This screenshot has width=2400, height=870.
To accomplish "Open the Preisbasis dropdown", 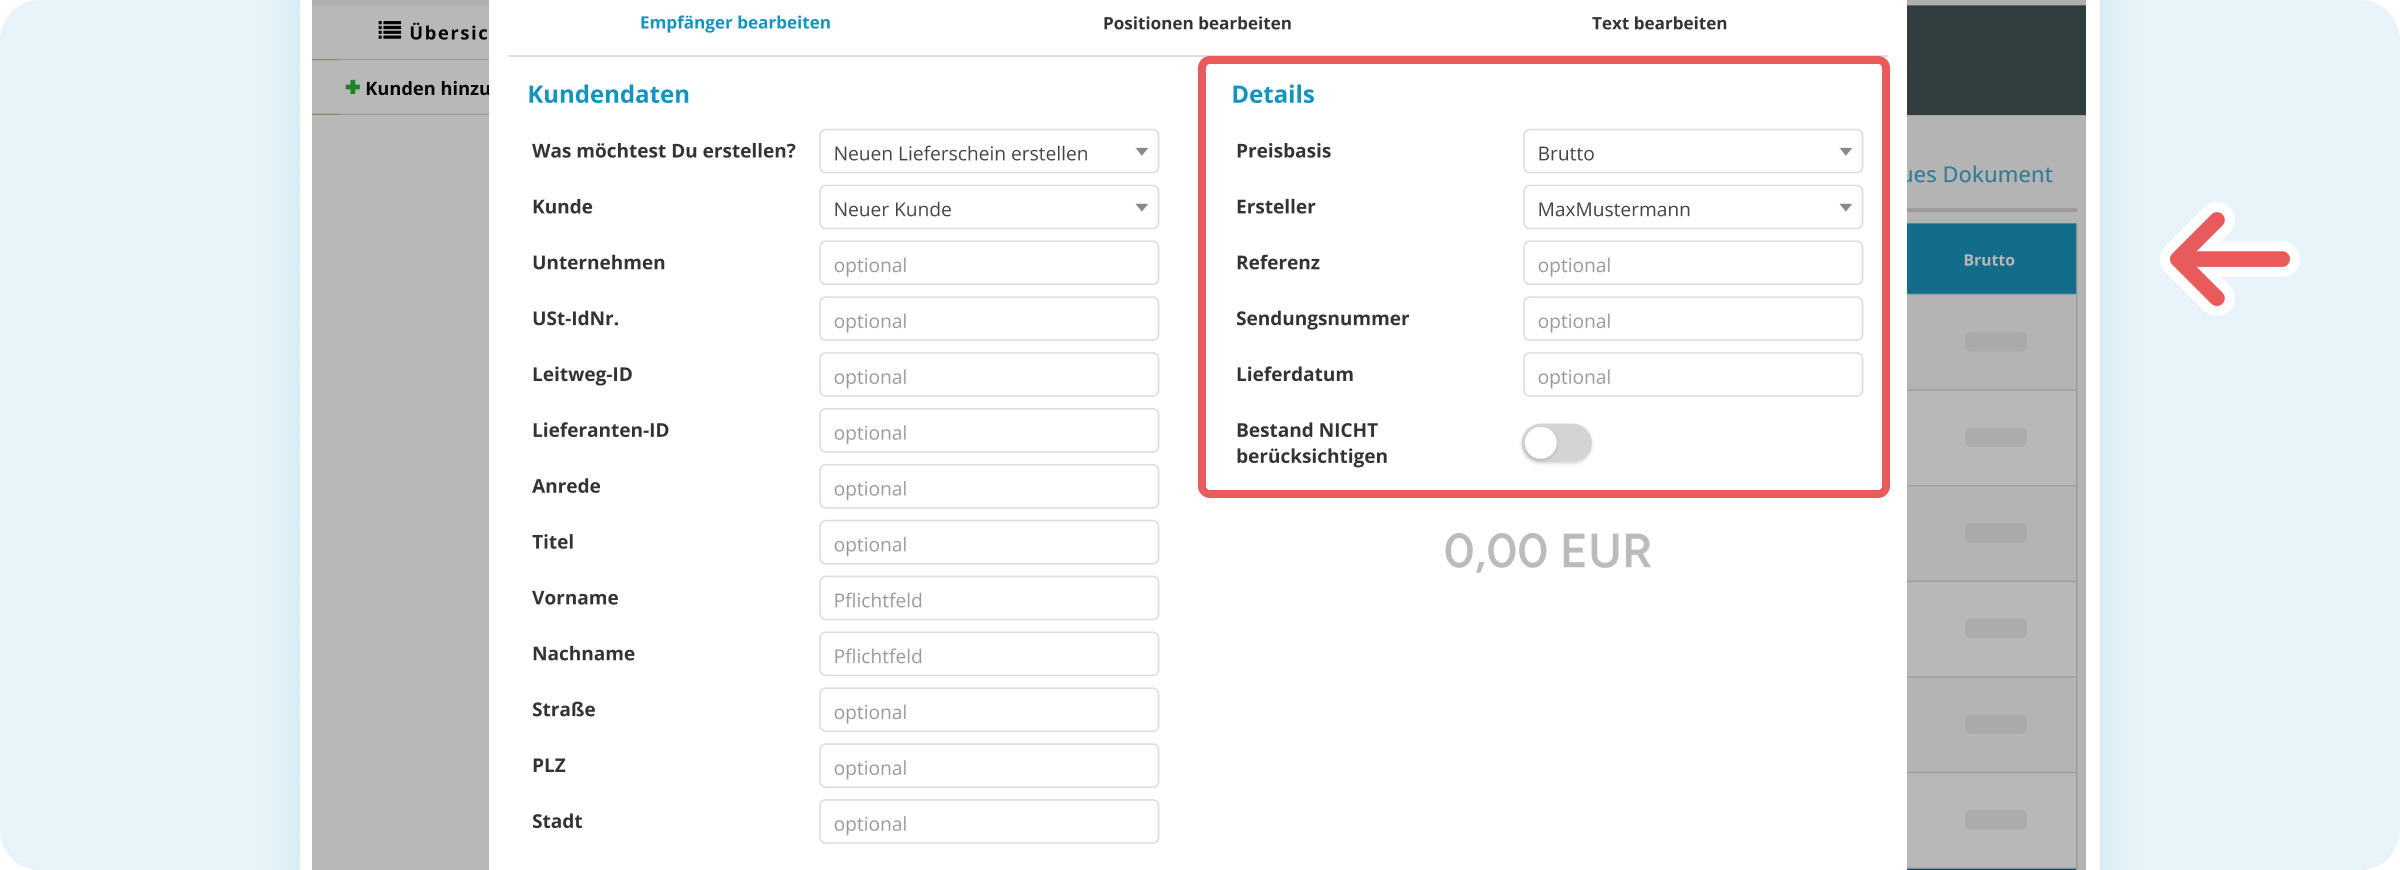I will 1693,152.
